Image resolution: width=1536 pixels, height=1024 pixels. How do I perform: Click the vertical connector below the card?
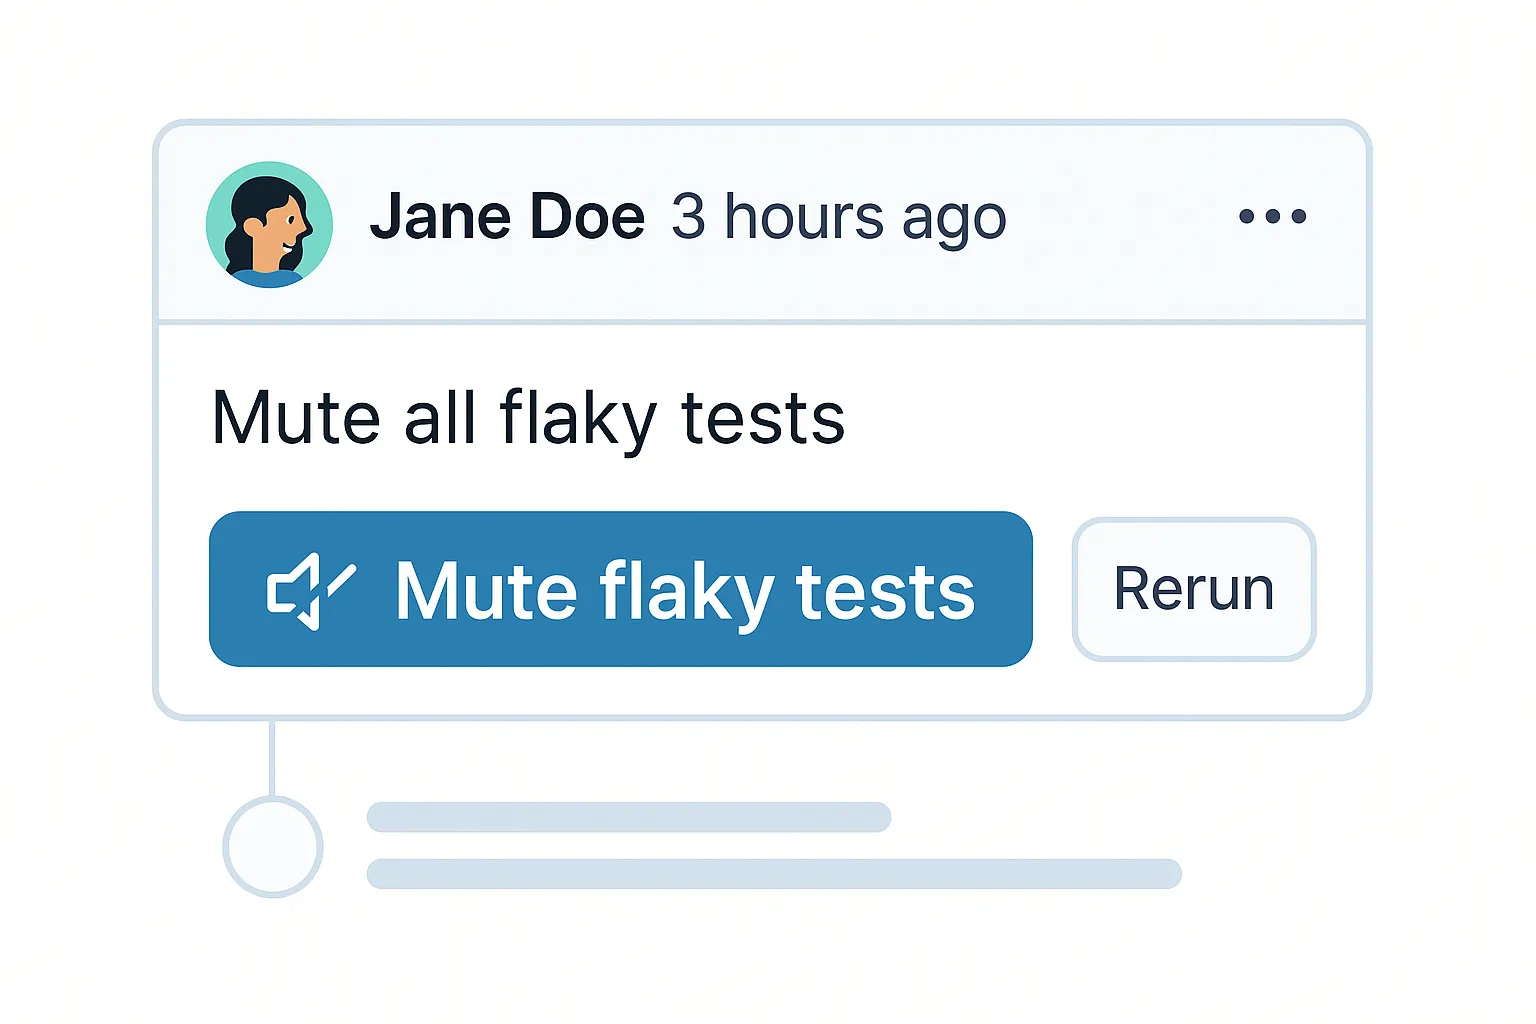tap(272, 757)
